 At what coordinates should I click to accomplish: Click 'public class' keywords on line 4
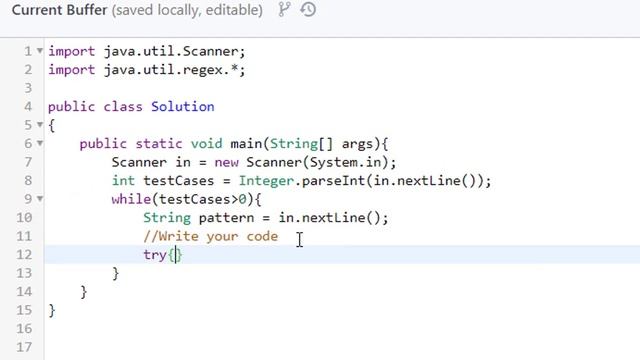(x=95, y=107)
